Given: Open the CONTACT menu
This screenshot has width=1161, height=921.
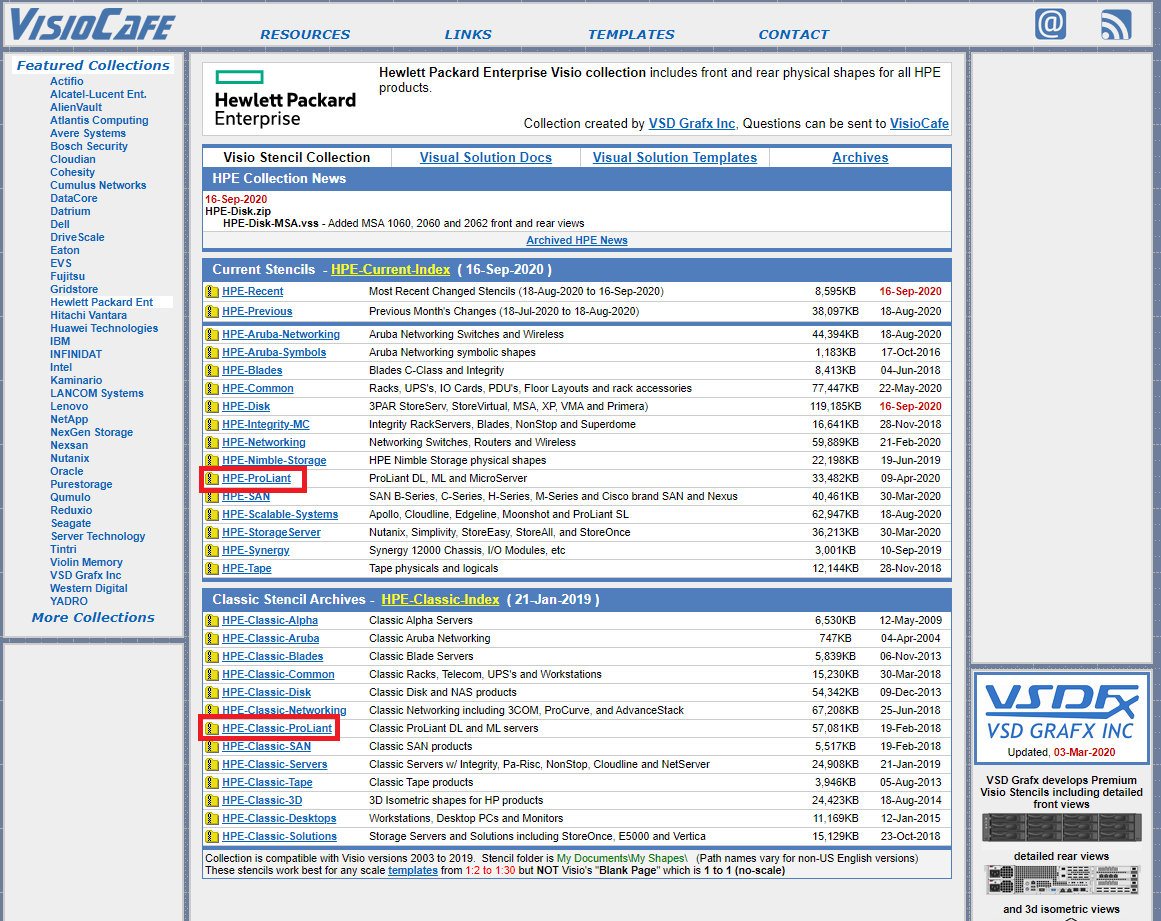Looking at the screenshot, I should [794, 35].
